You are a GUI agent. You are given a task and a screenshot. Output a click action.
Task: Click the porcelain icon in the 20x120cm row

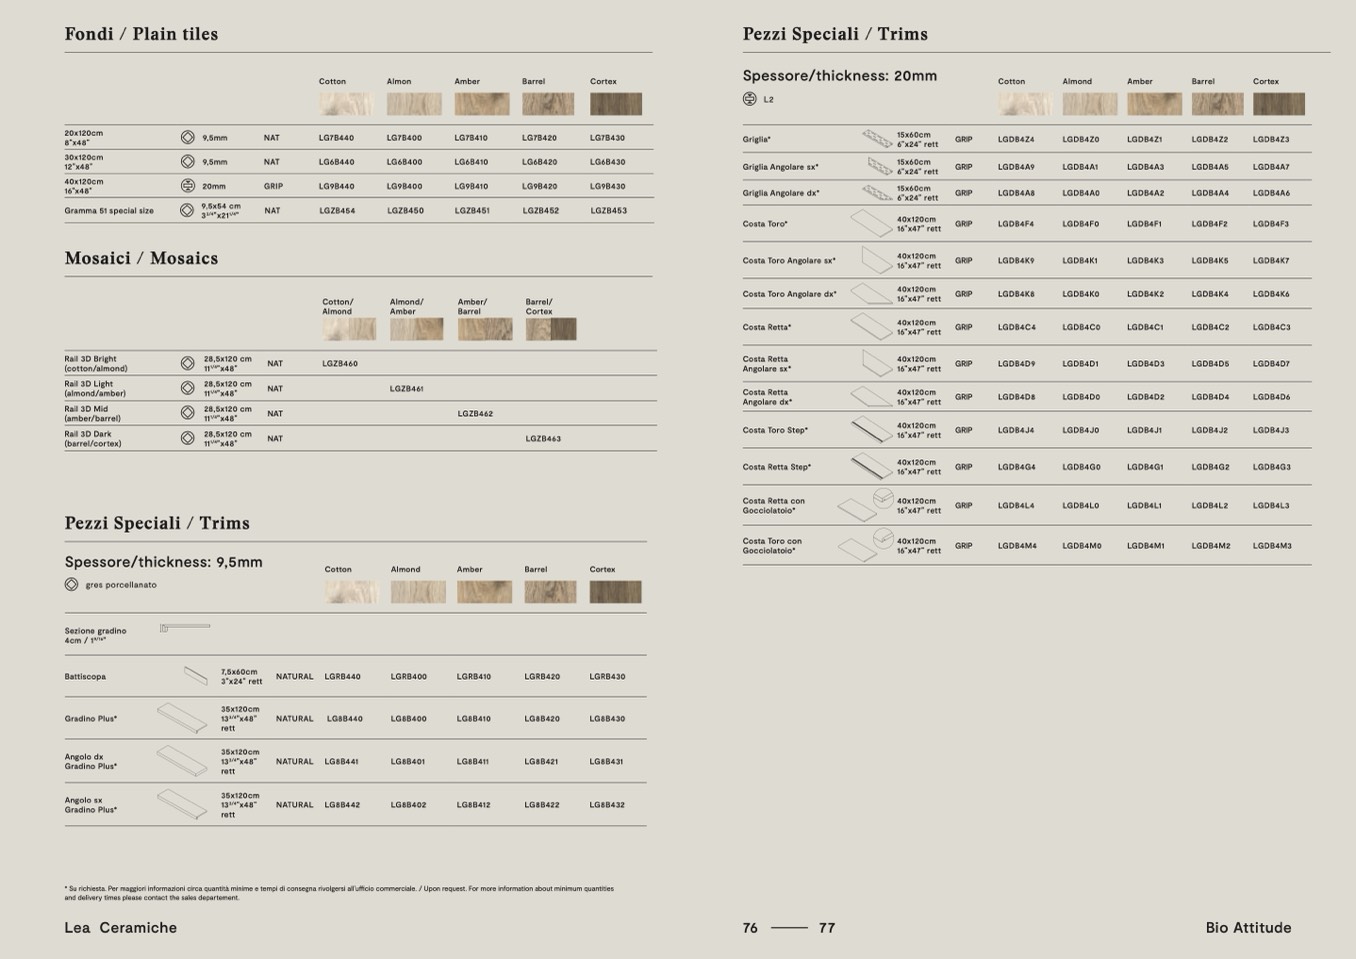(187, 138)
